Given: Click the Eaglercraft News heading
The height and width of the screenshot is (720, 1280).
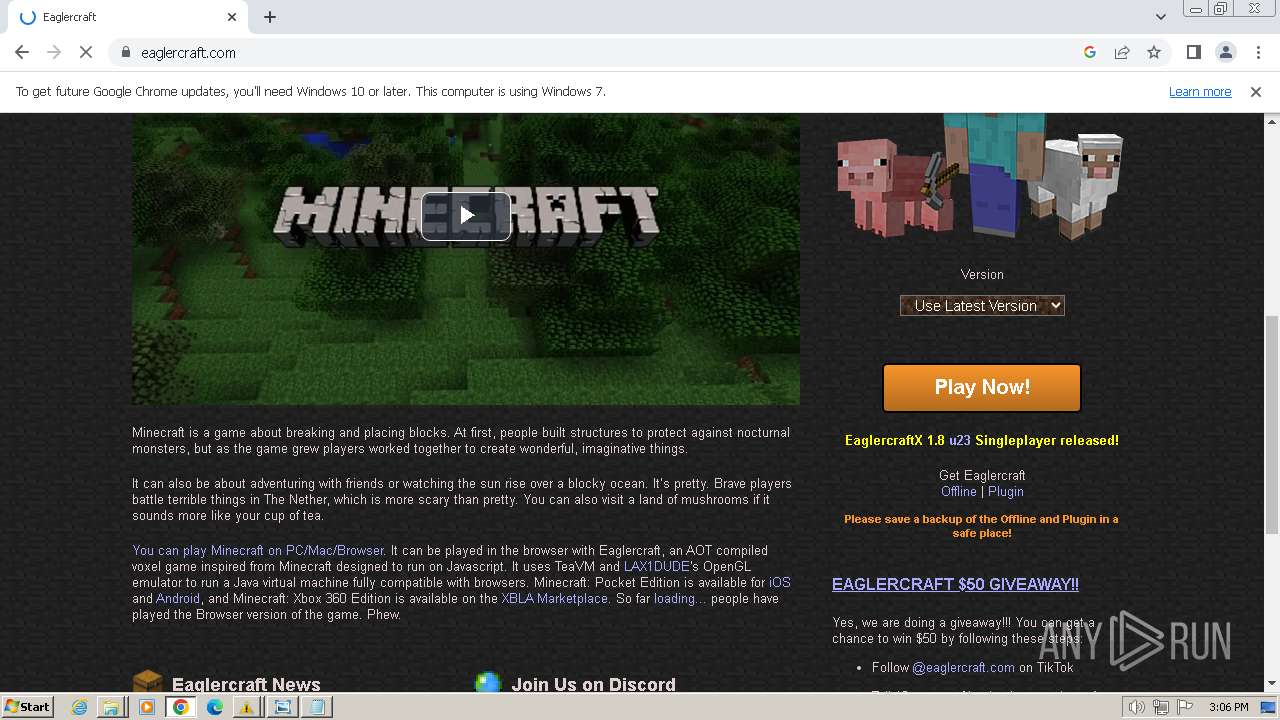Looking at the screenshot, I should click(x=246, y=685).
